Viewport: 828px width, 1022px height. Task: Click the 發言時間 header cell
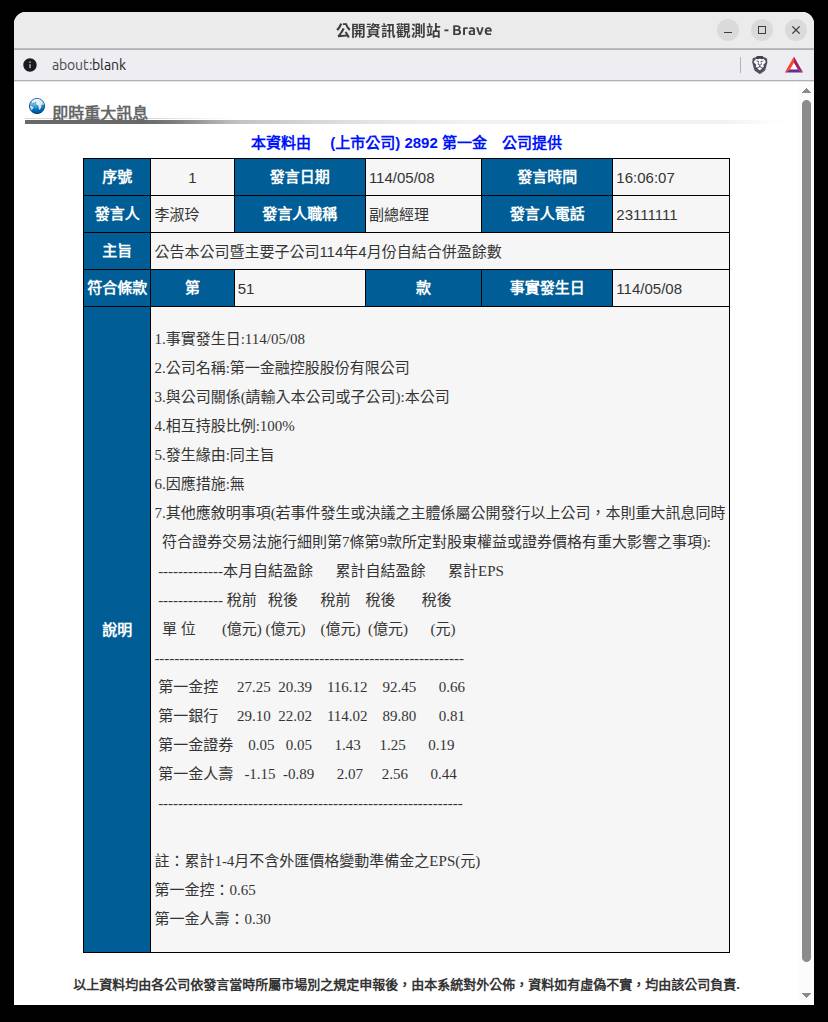pos(547,177)
